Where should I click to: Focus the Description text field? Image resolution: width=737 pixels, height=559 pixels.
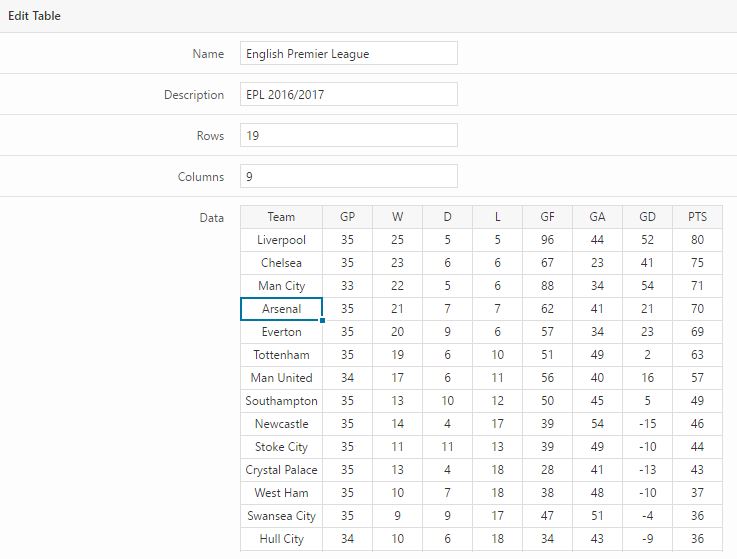[348, 95]
